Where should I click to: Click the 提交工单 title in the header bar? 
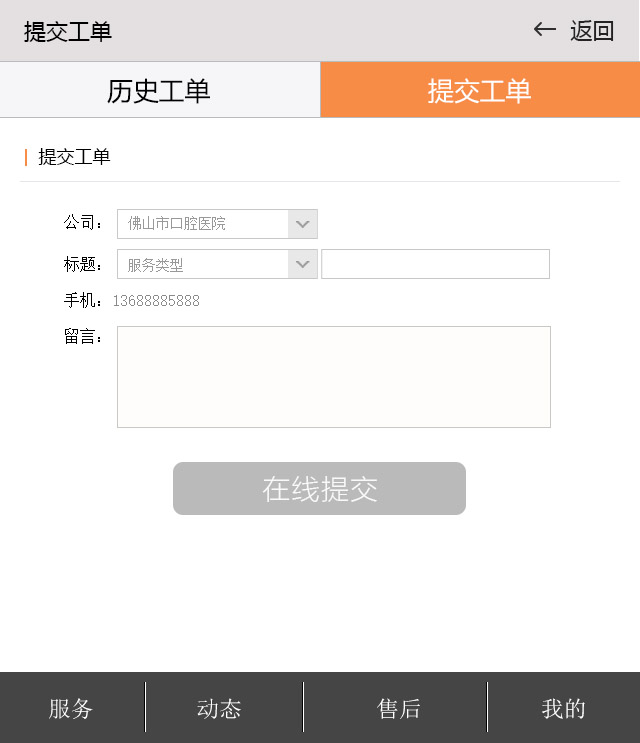point(68,31)
